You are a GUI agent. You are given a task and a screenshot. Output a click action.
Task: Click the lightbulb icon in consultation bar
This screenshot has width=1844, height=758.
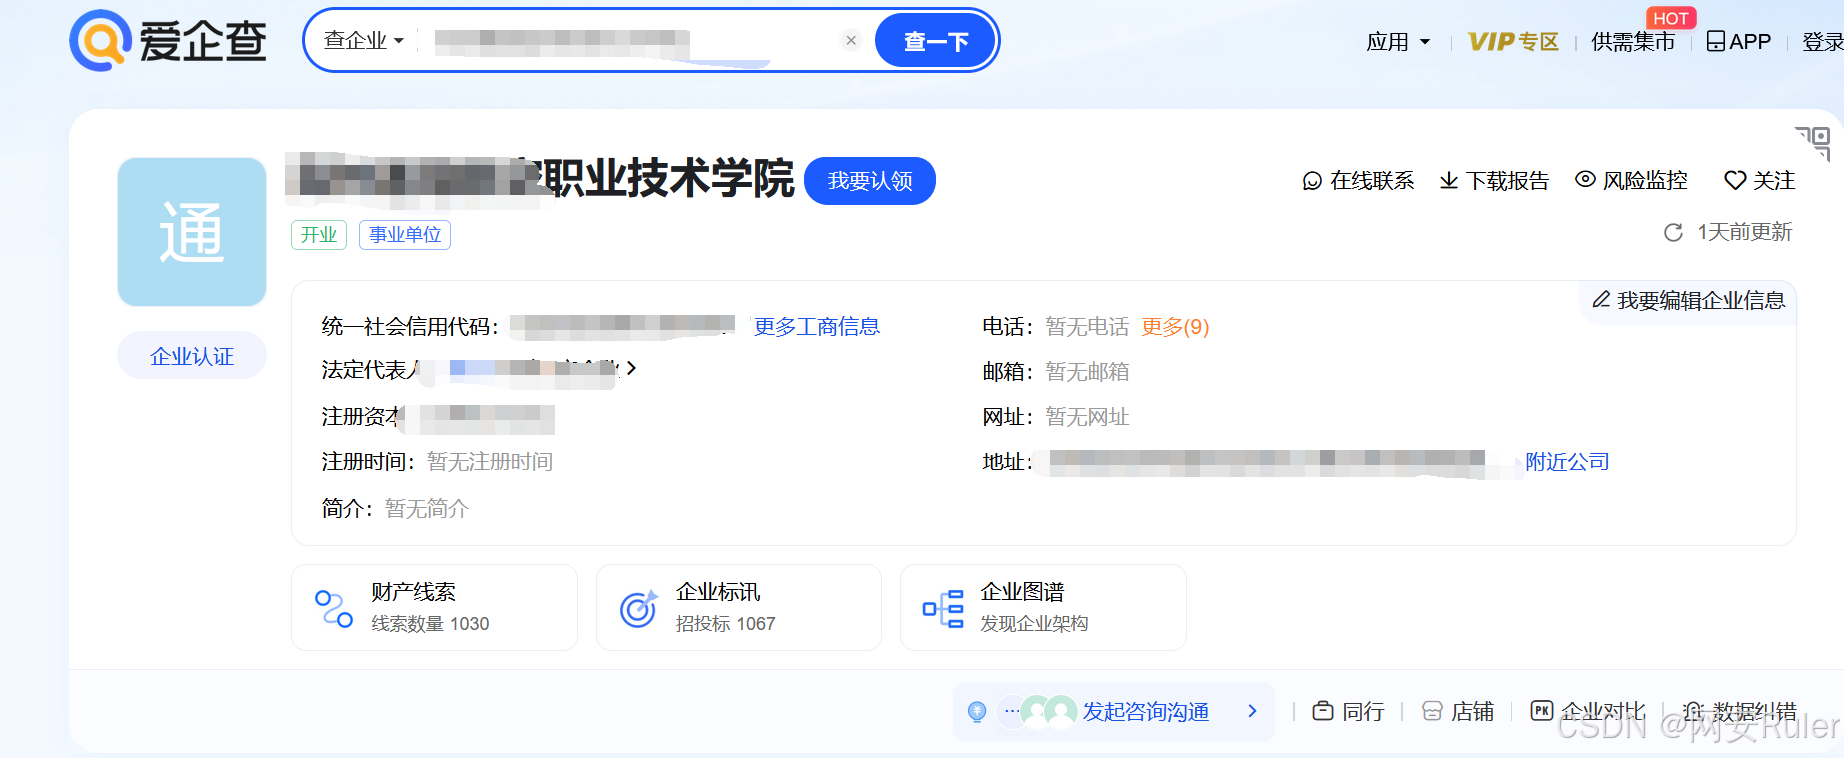(x=977, y=711)
